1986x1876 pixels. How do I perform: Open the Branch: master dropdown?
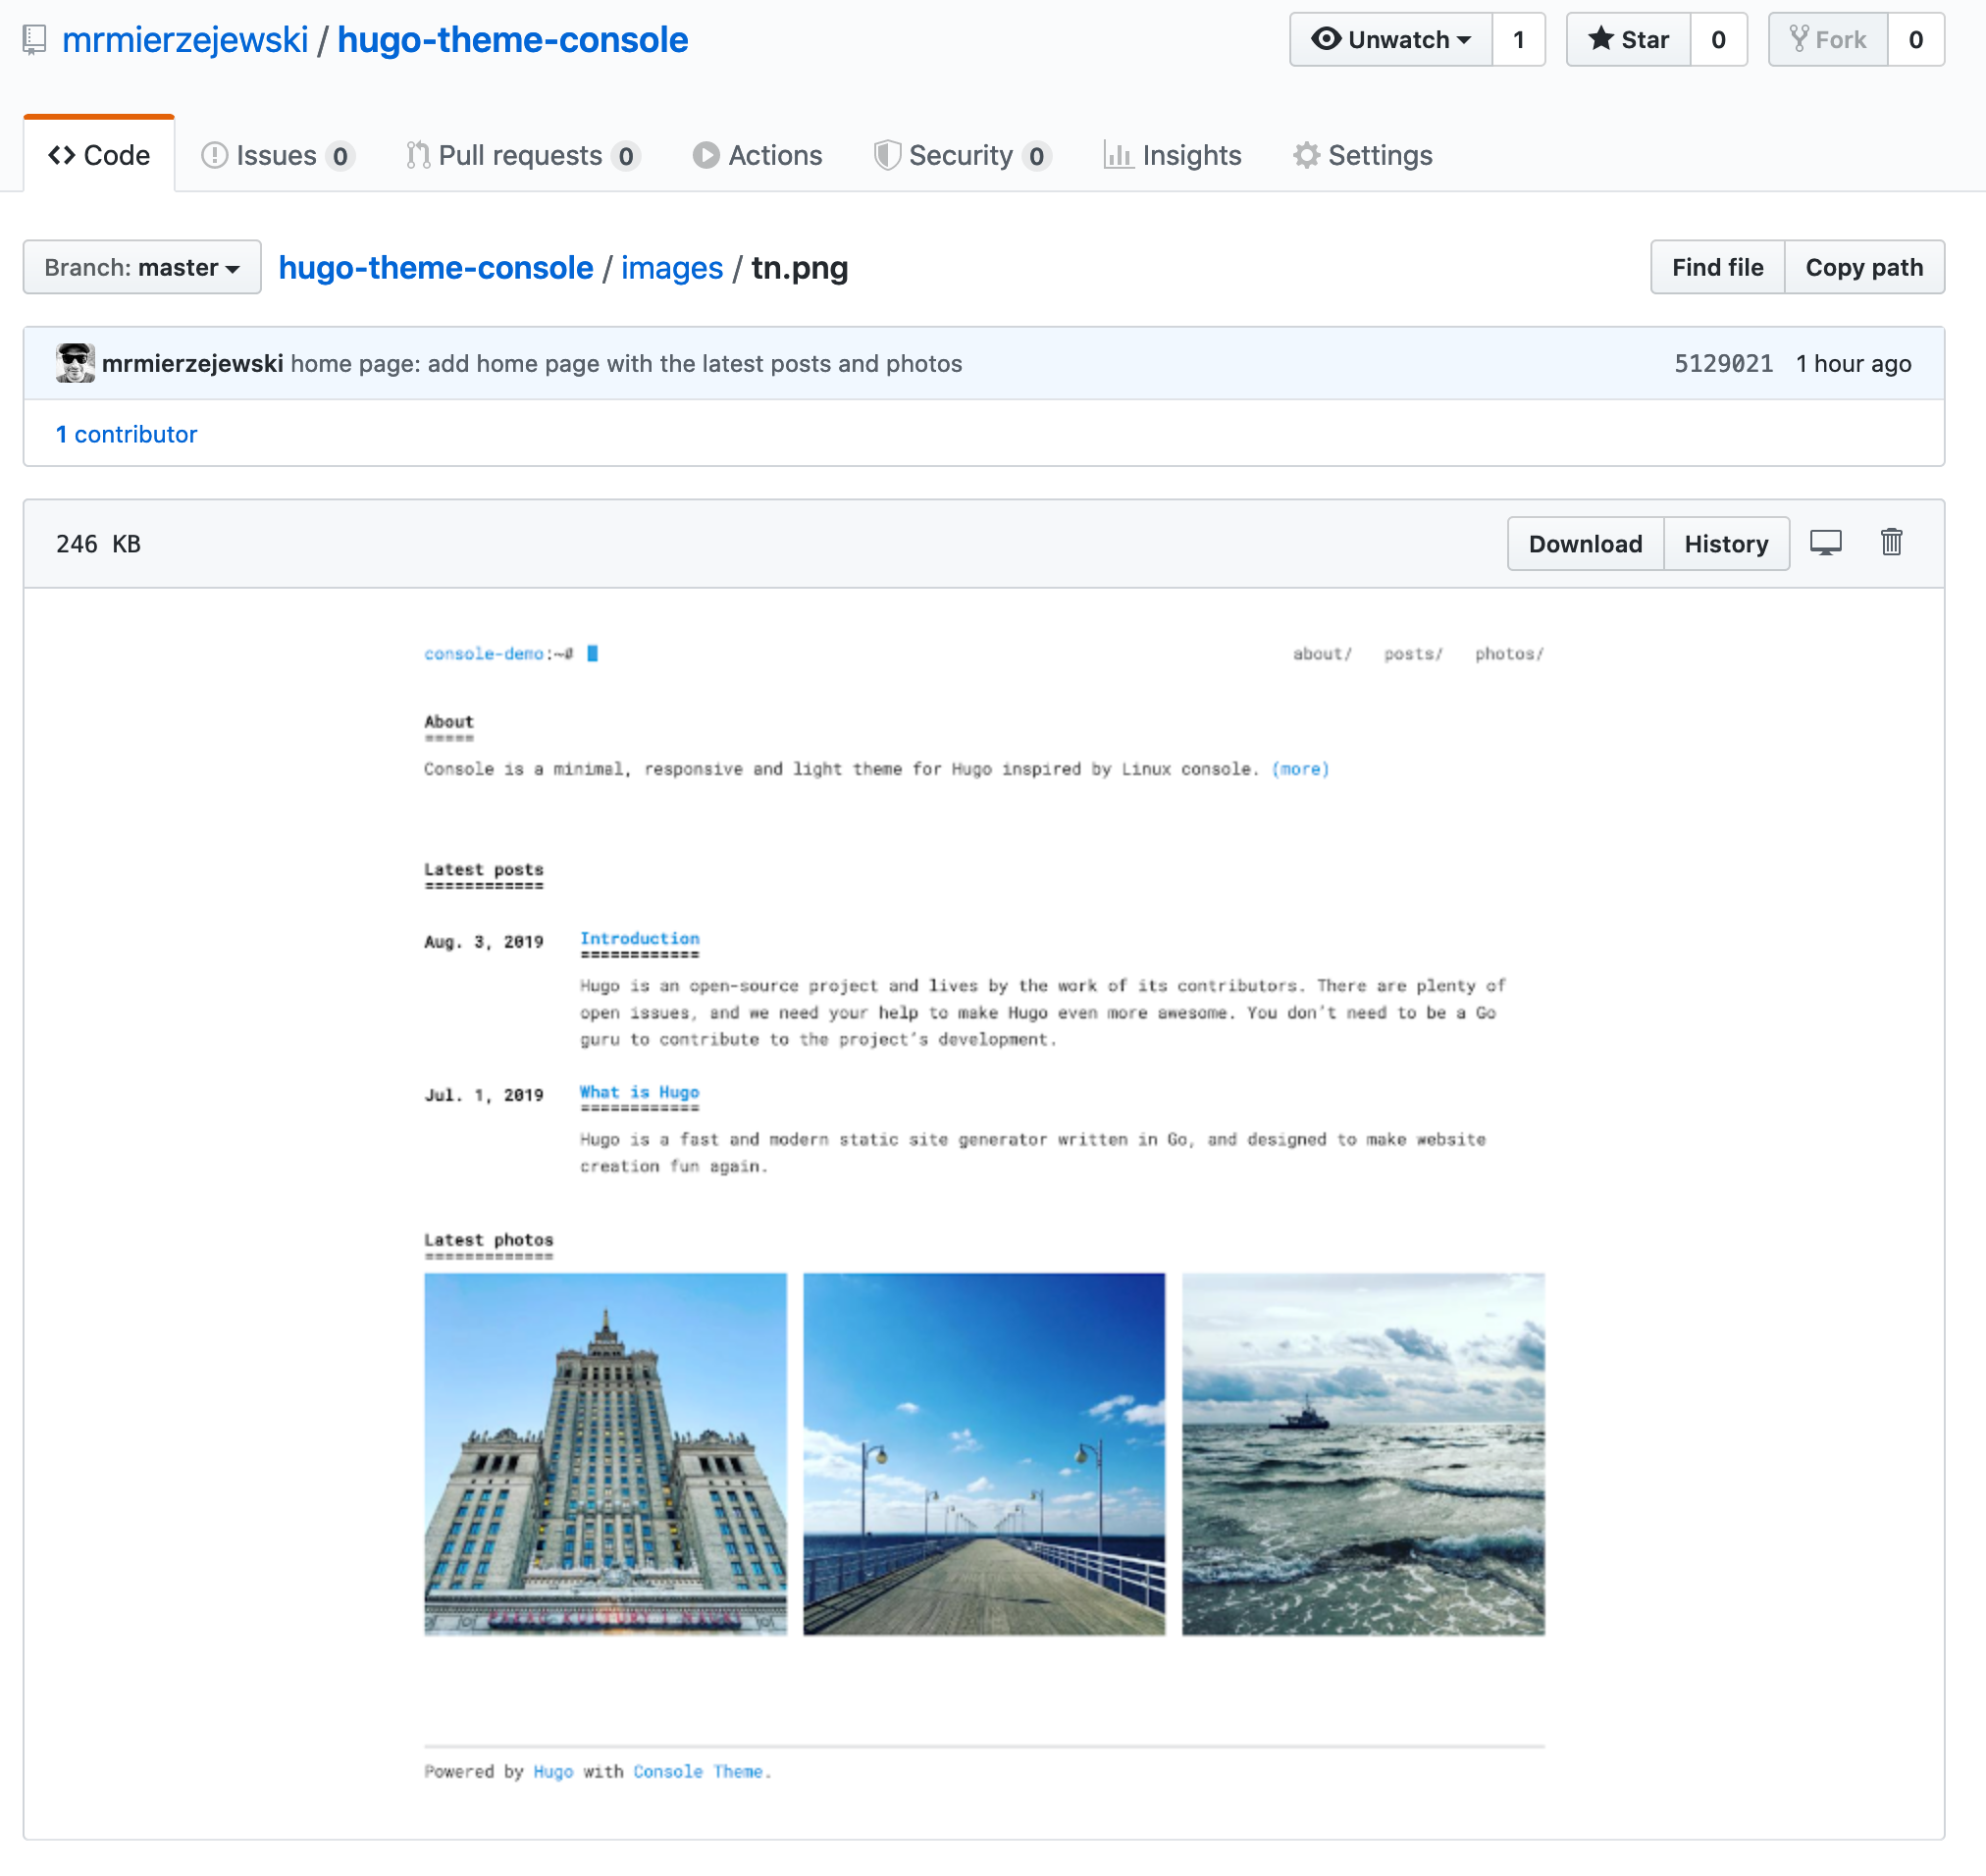(141, 267)
